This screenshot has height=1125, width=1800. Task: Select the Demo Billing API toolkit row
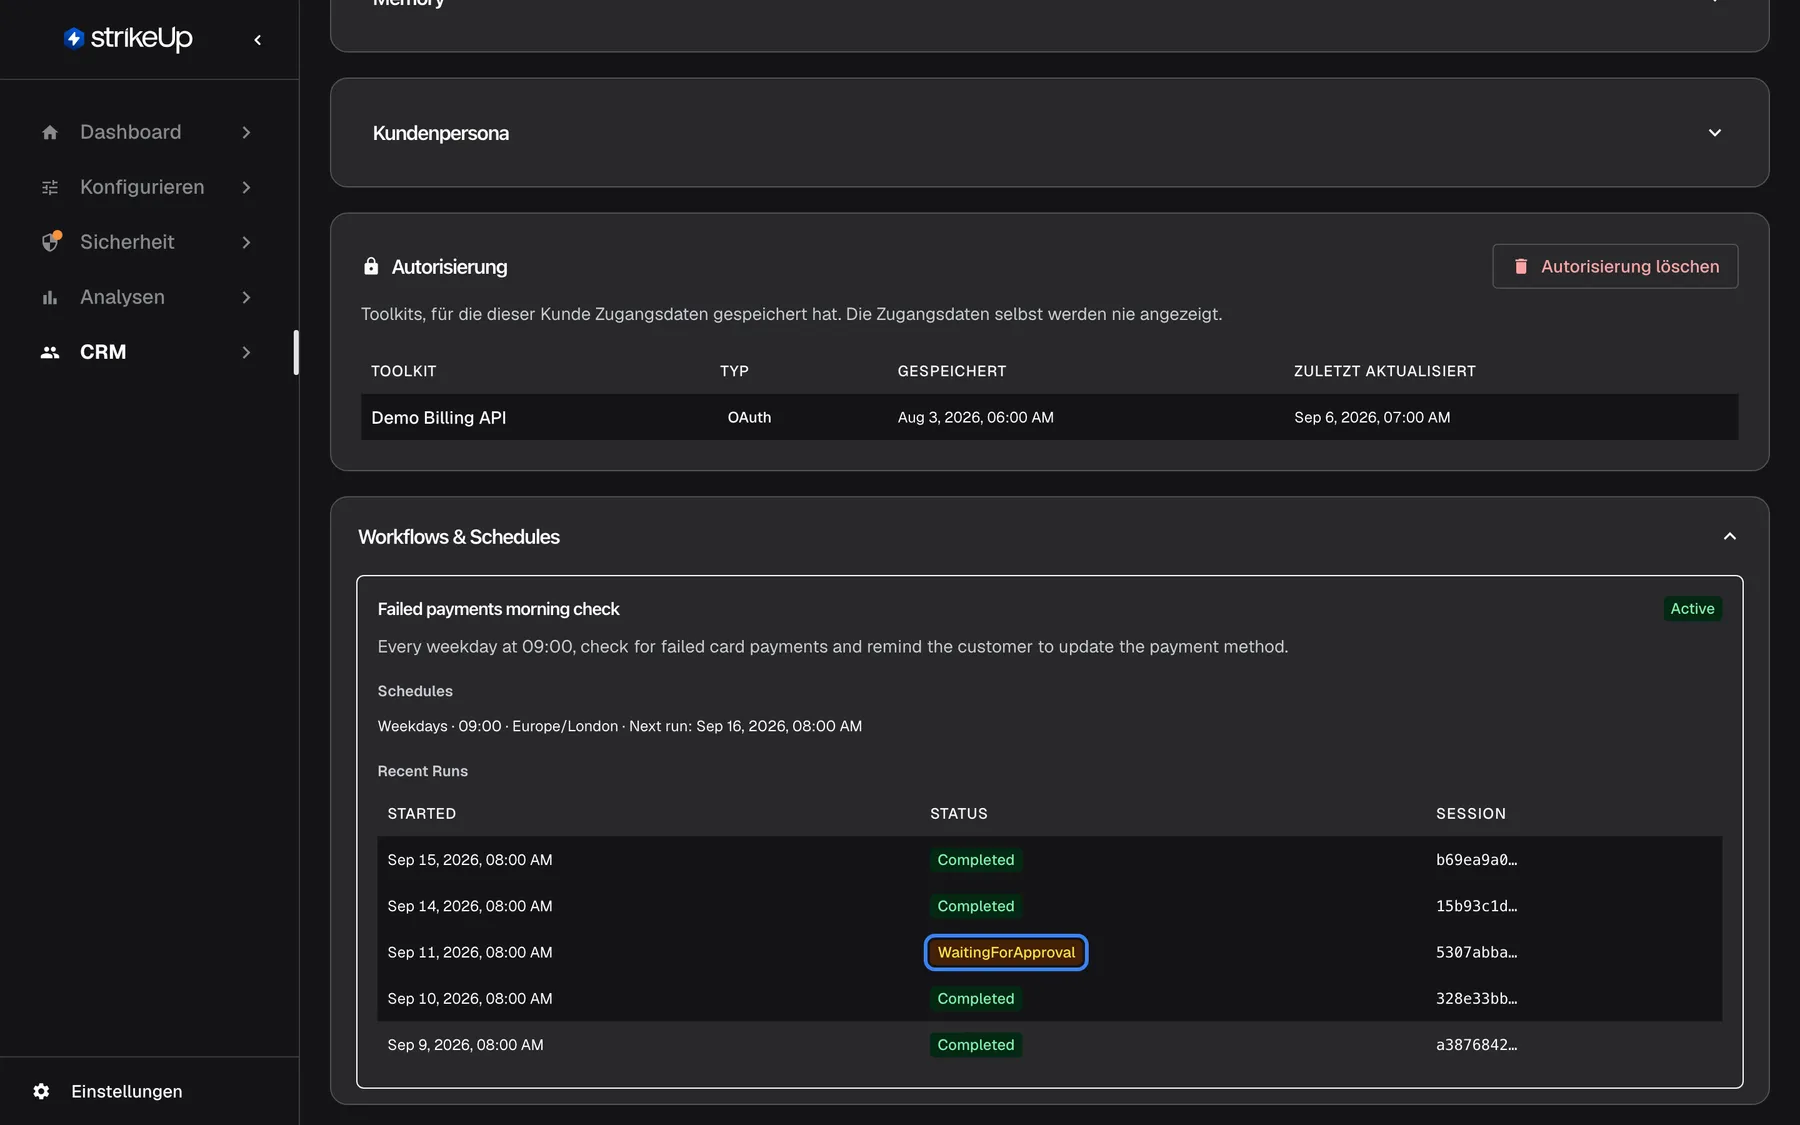point(1049,417)
